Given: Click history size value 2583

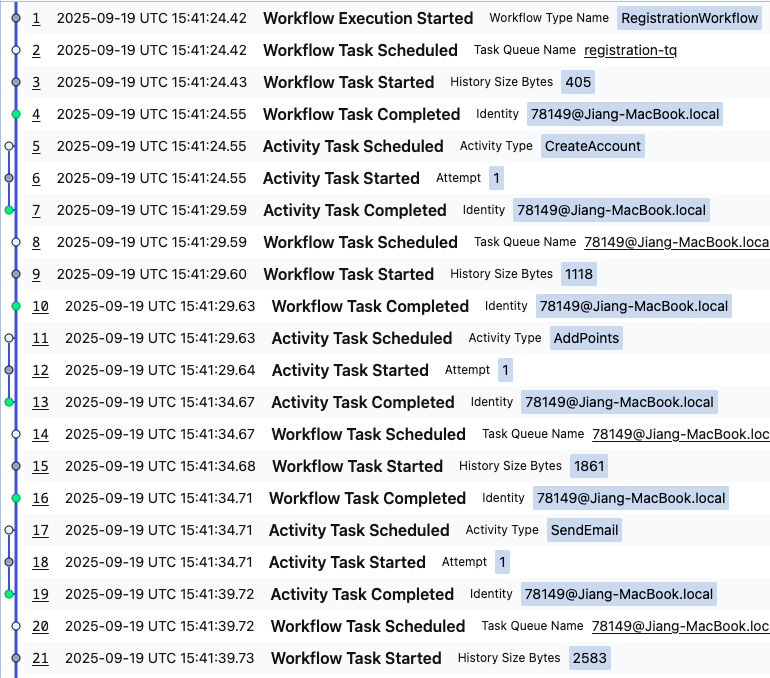Looking at the screenshot, I should click(590, 658).
